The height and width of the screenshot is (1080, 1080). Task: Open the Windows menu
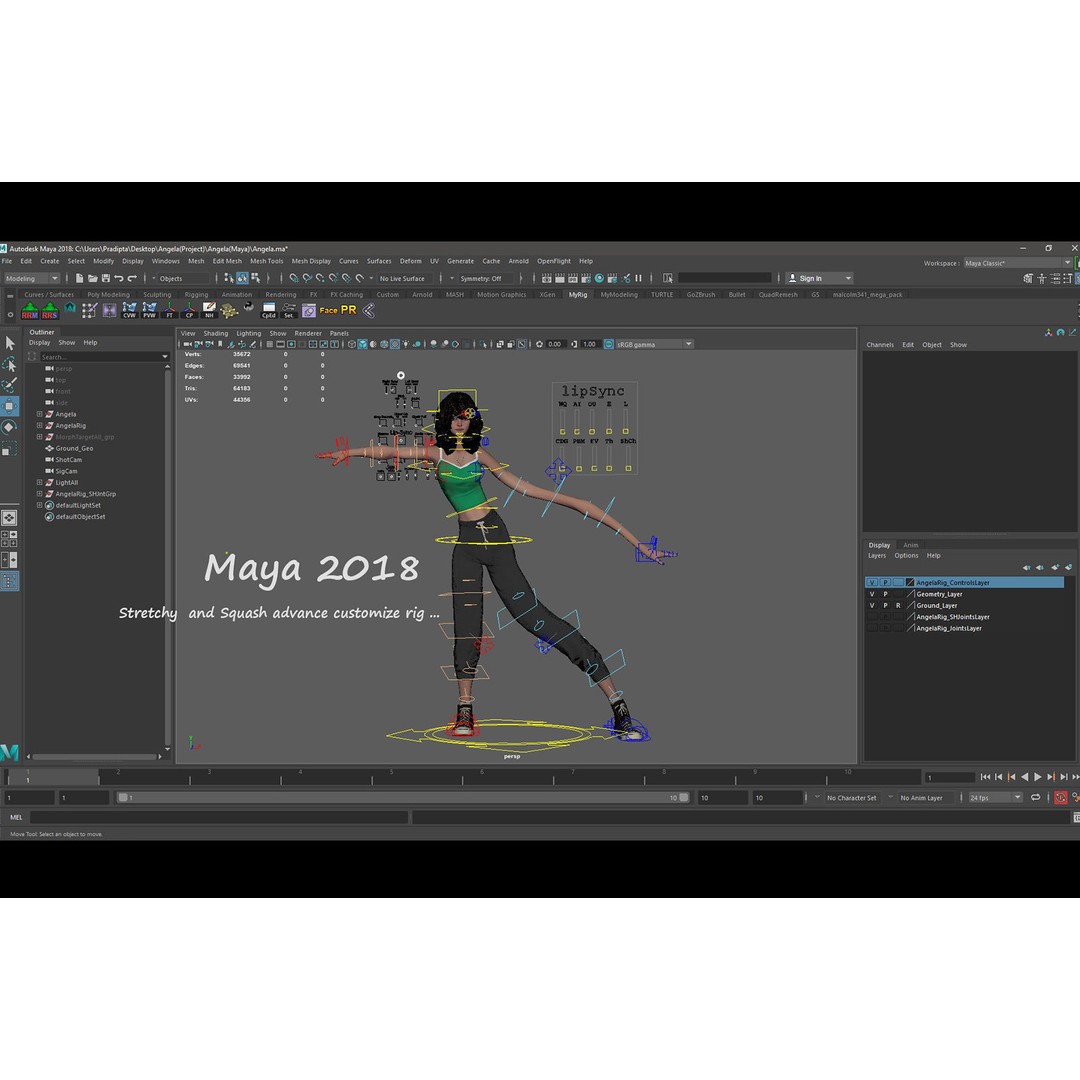(x=165, y=261)
